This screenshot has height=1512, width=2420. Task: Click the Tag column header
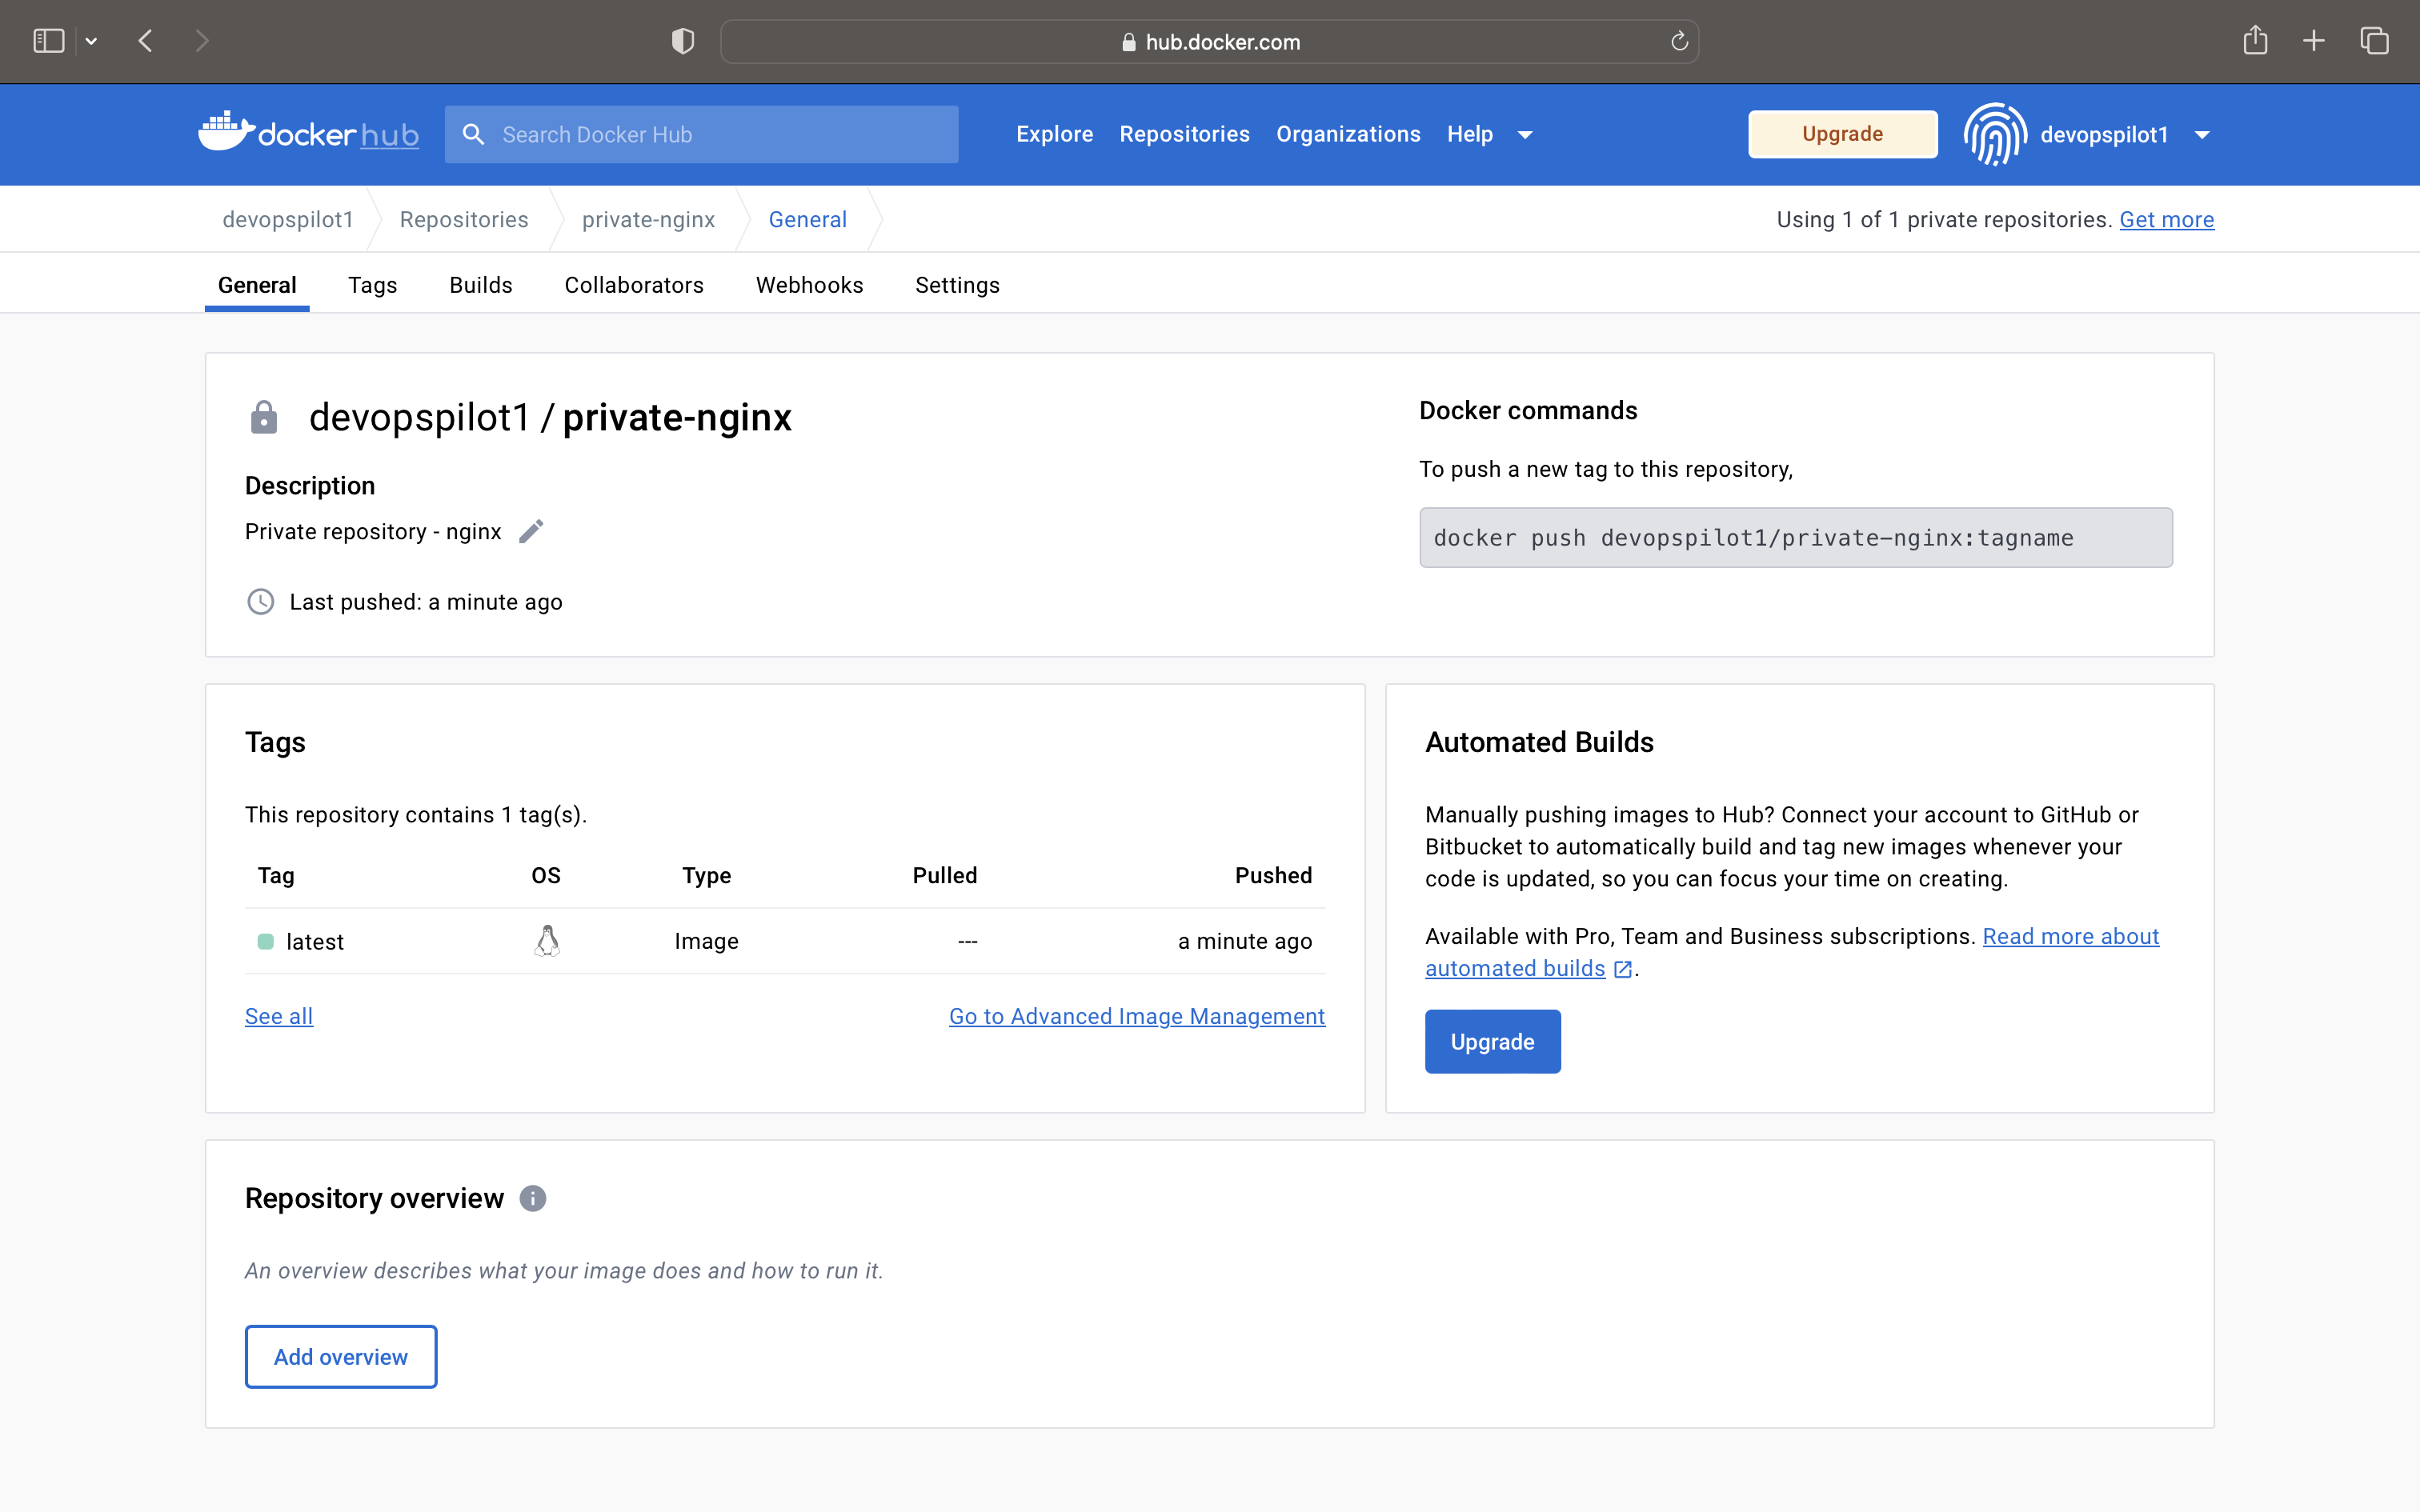[276, 875]
